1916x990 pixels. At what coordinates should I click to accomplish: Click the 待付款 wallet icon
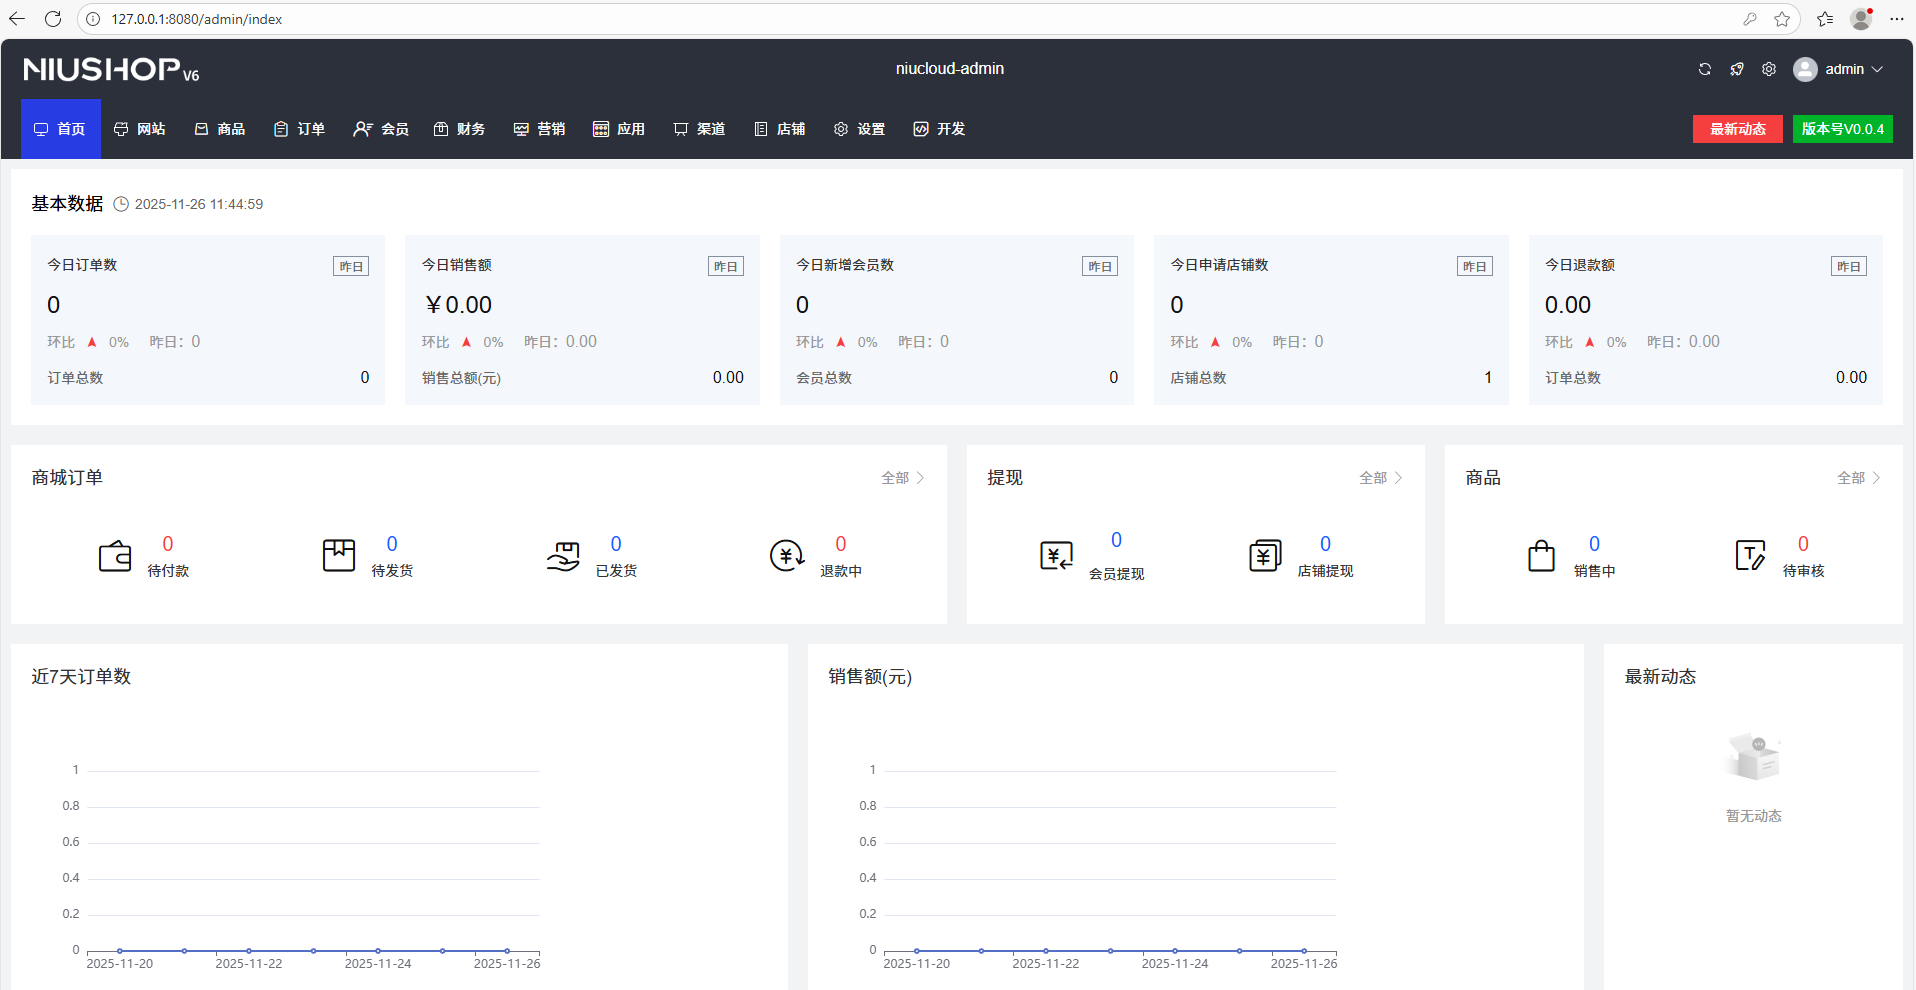[x=115, y=556]
